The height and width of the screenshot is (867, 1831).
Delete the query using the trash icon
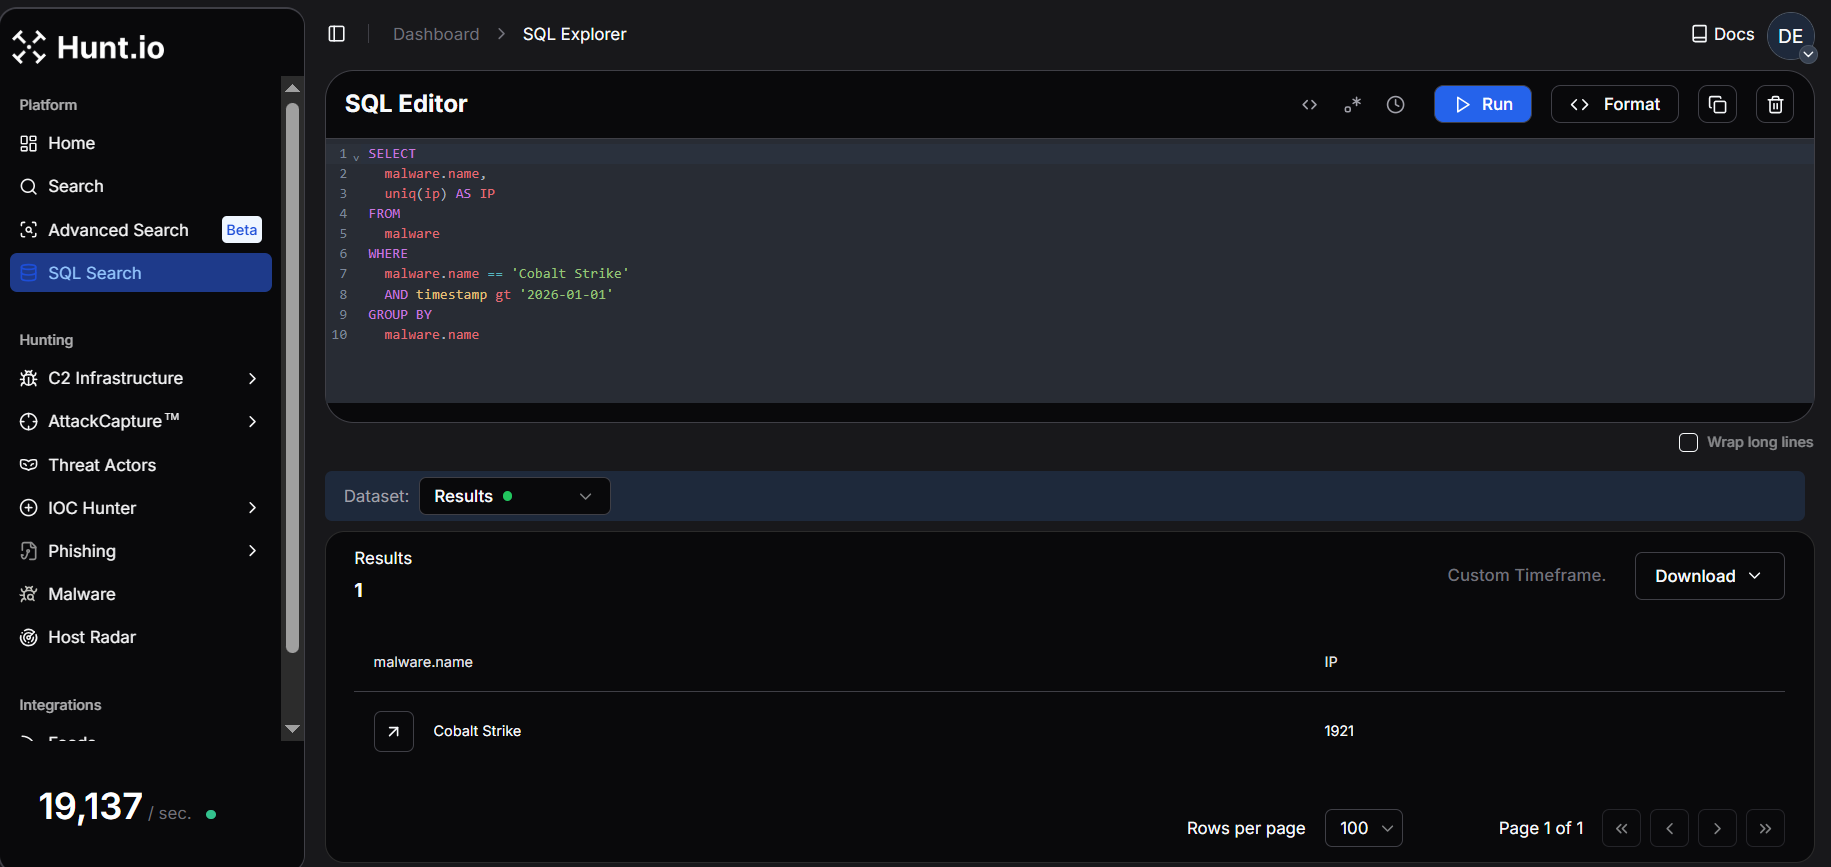point(1775,104)
